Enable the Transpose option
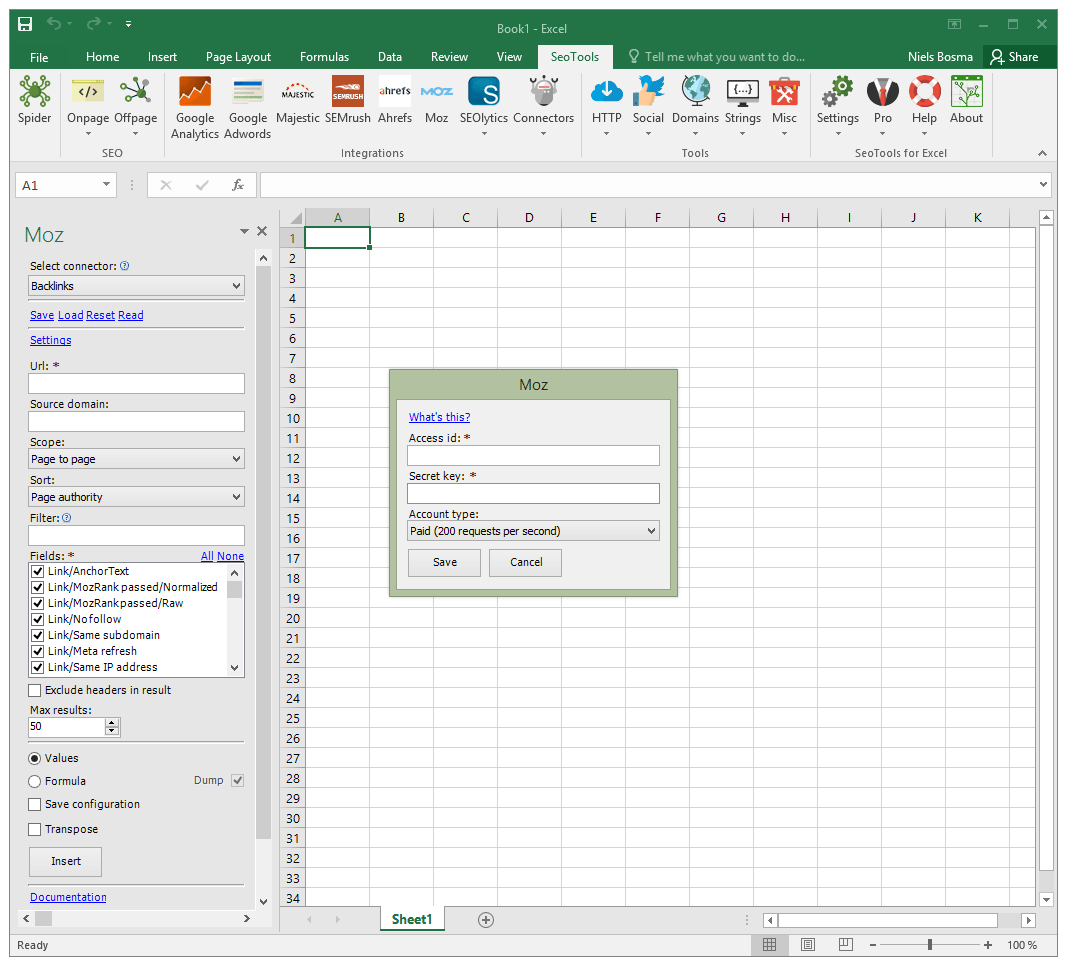Image resolution: width=1069 pixels, height=964 pixels. coord(34,829)
